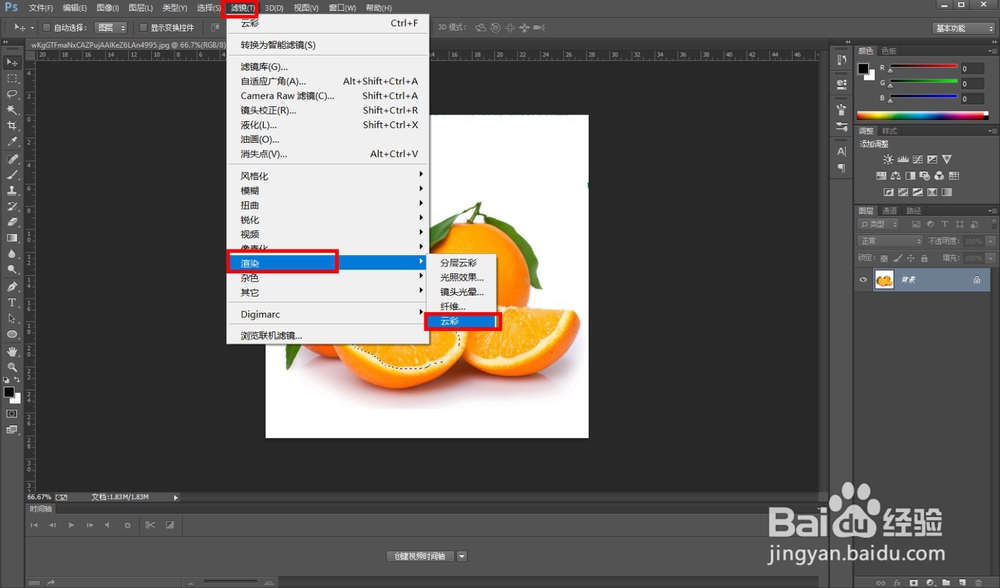
Task: Toggle Quick Mask mode icon
Action: coord(12,414)
